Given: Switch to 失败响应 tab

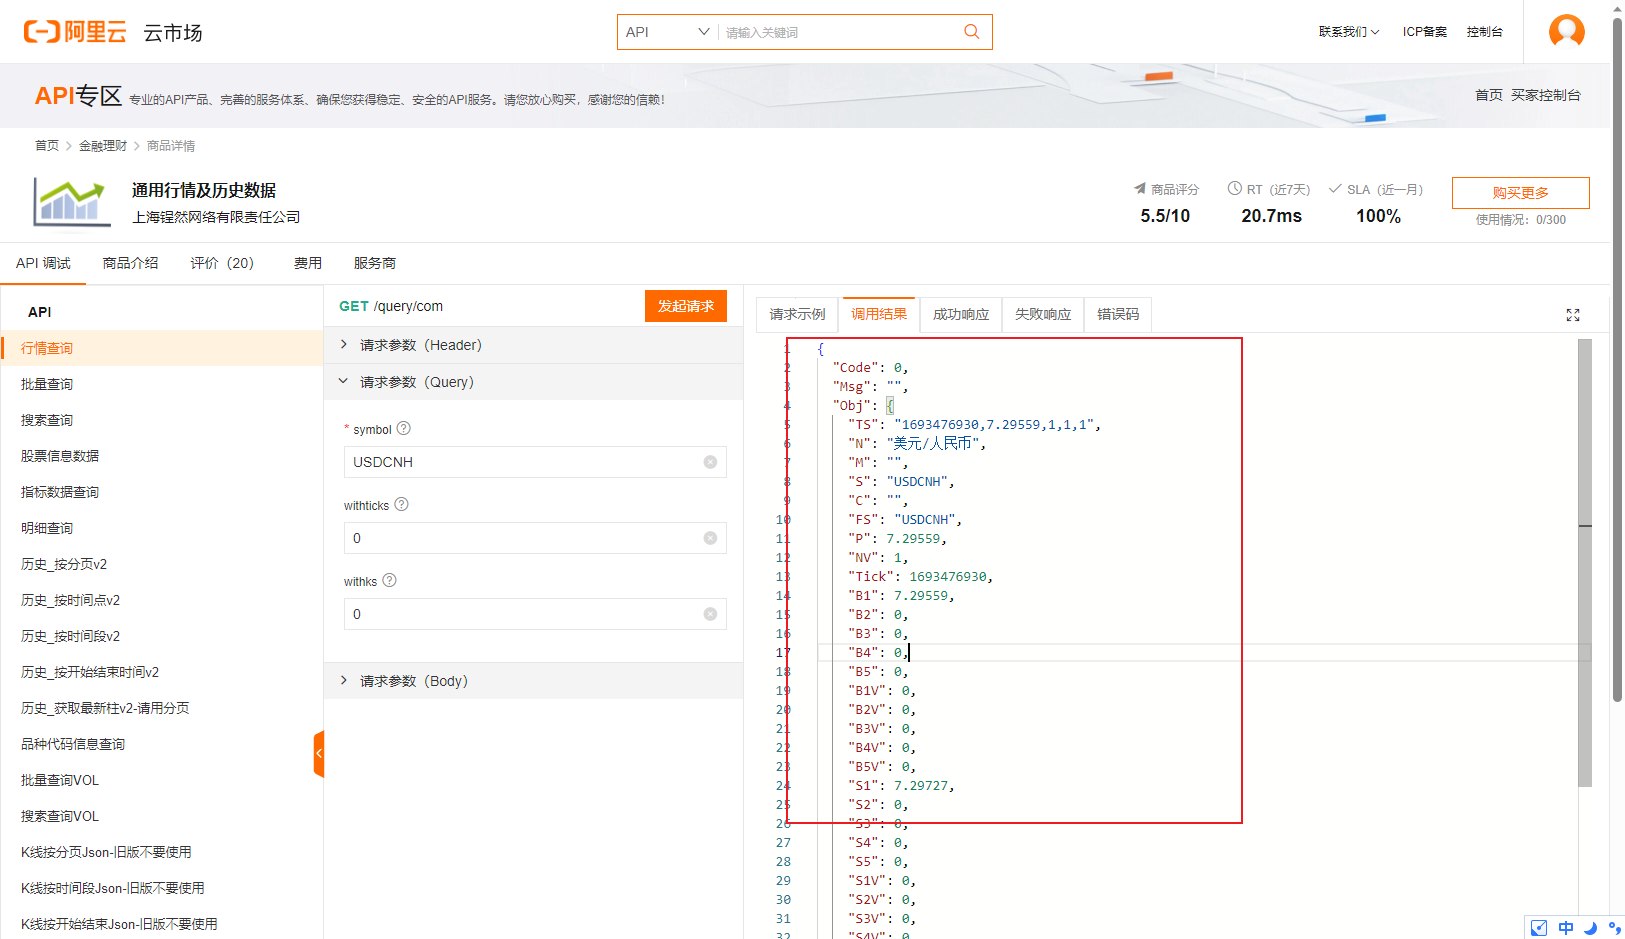Looking at the screenshot, I should click(1043, 314).
